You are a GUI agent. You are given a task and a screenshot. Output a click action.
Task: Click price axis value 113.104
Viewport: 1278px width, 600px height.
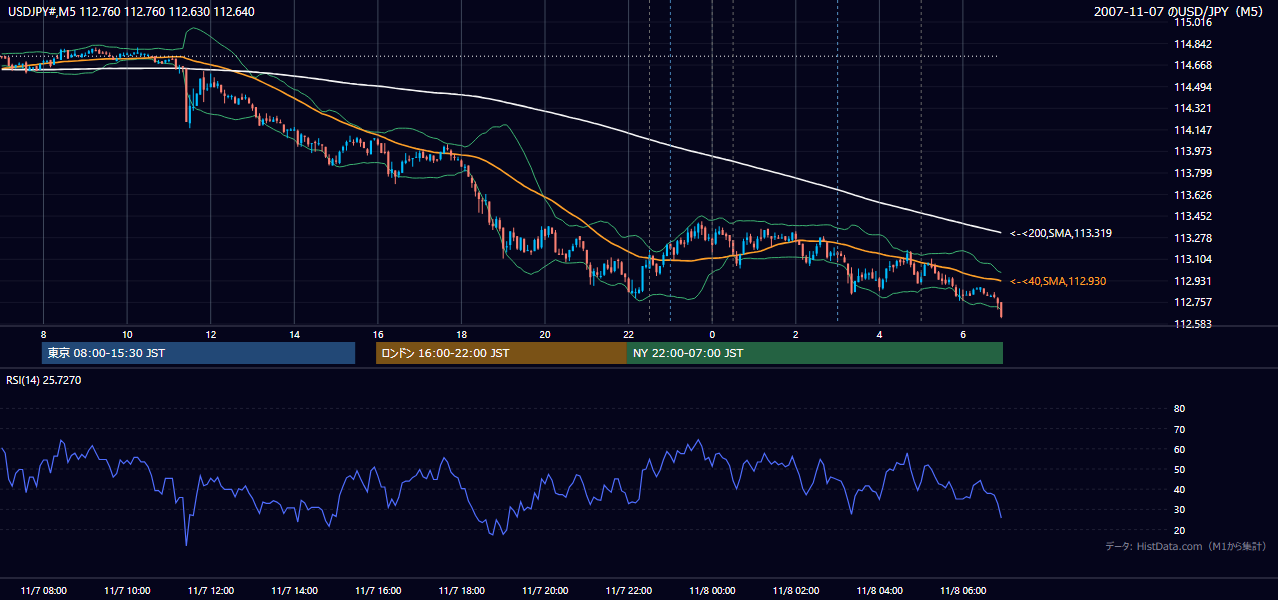[x=1193, y=259]
